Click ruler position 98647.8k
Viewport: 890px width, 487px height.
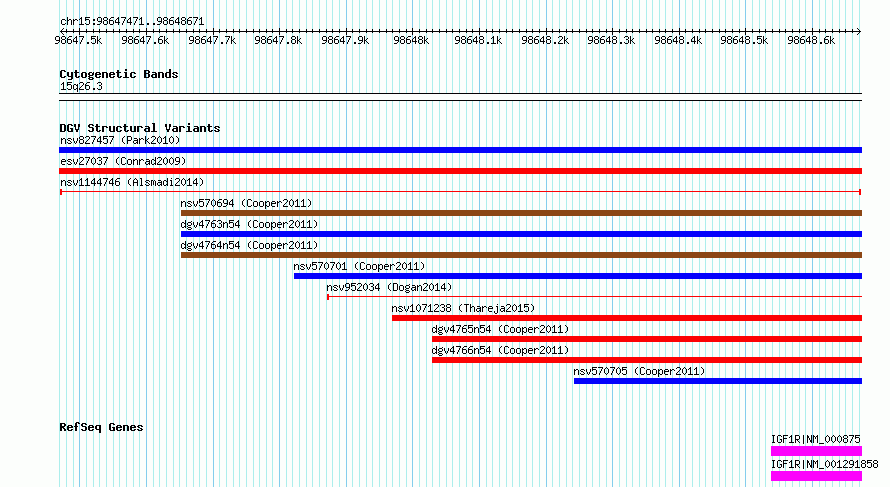tap(278, 40)
